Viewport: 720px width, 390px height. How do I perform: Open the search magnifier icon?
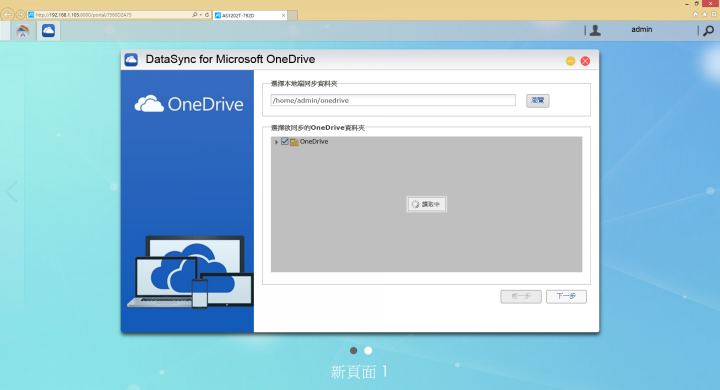point(709,31)
